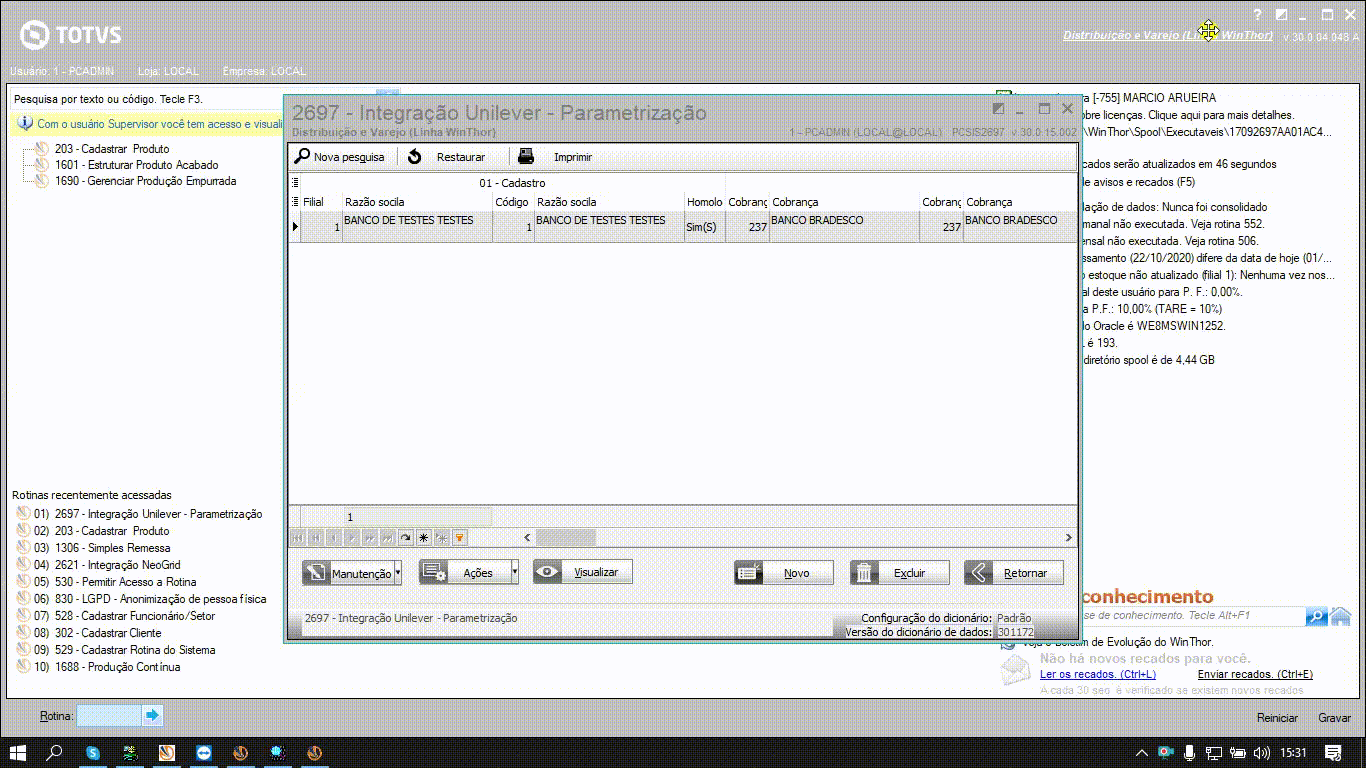Click the Restaurar circular arrow icon
This screenshot has height=768, width=1366.
(415, 157)
